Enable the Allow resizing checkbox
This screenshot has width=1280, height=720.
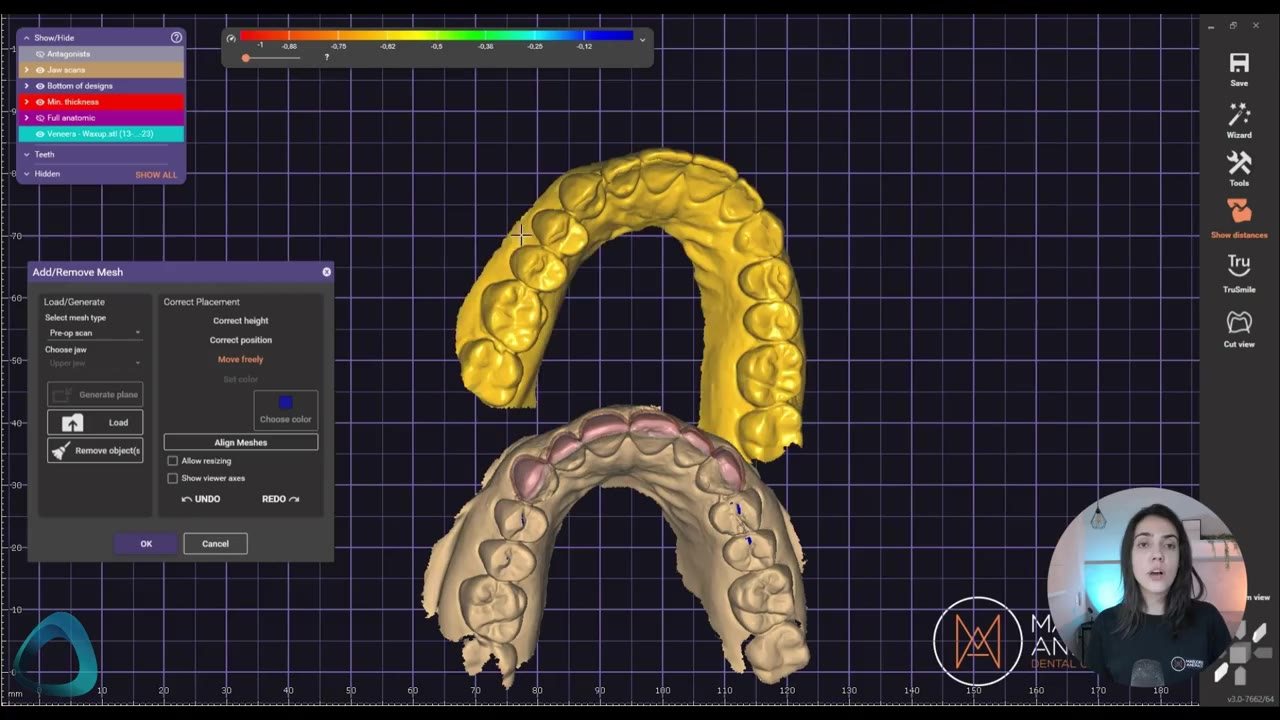(173, 461)
